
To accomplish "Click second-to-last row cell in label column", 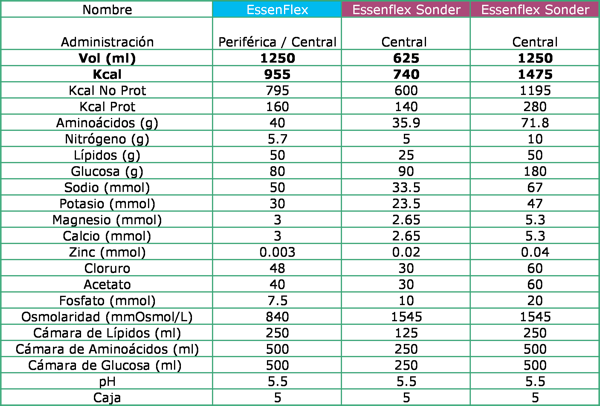I will (106, 381).
